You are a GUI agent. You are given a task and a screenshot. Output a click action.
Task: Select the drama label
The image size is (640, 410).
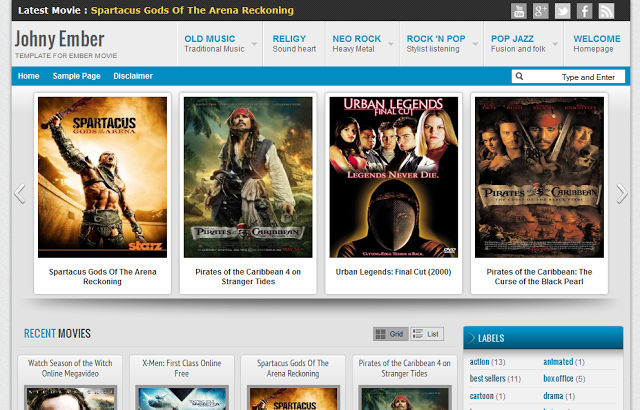(553, 396)
